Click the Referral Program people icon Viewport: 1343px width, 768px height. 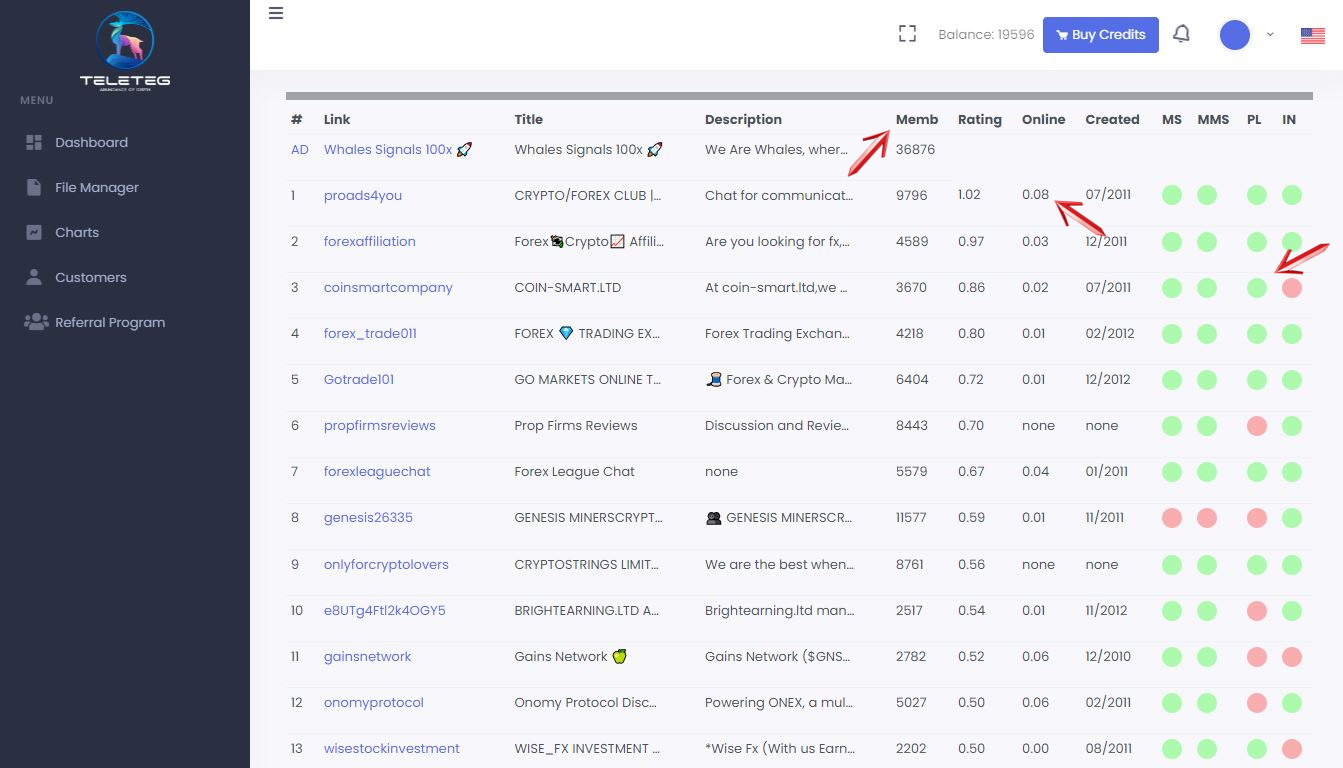click(36, 322)
